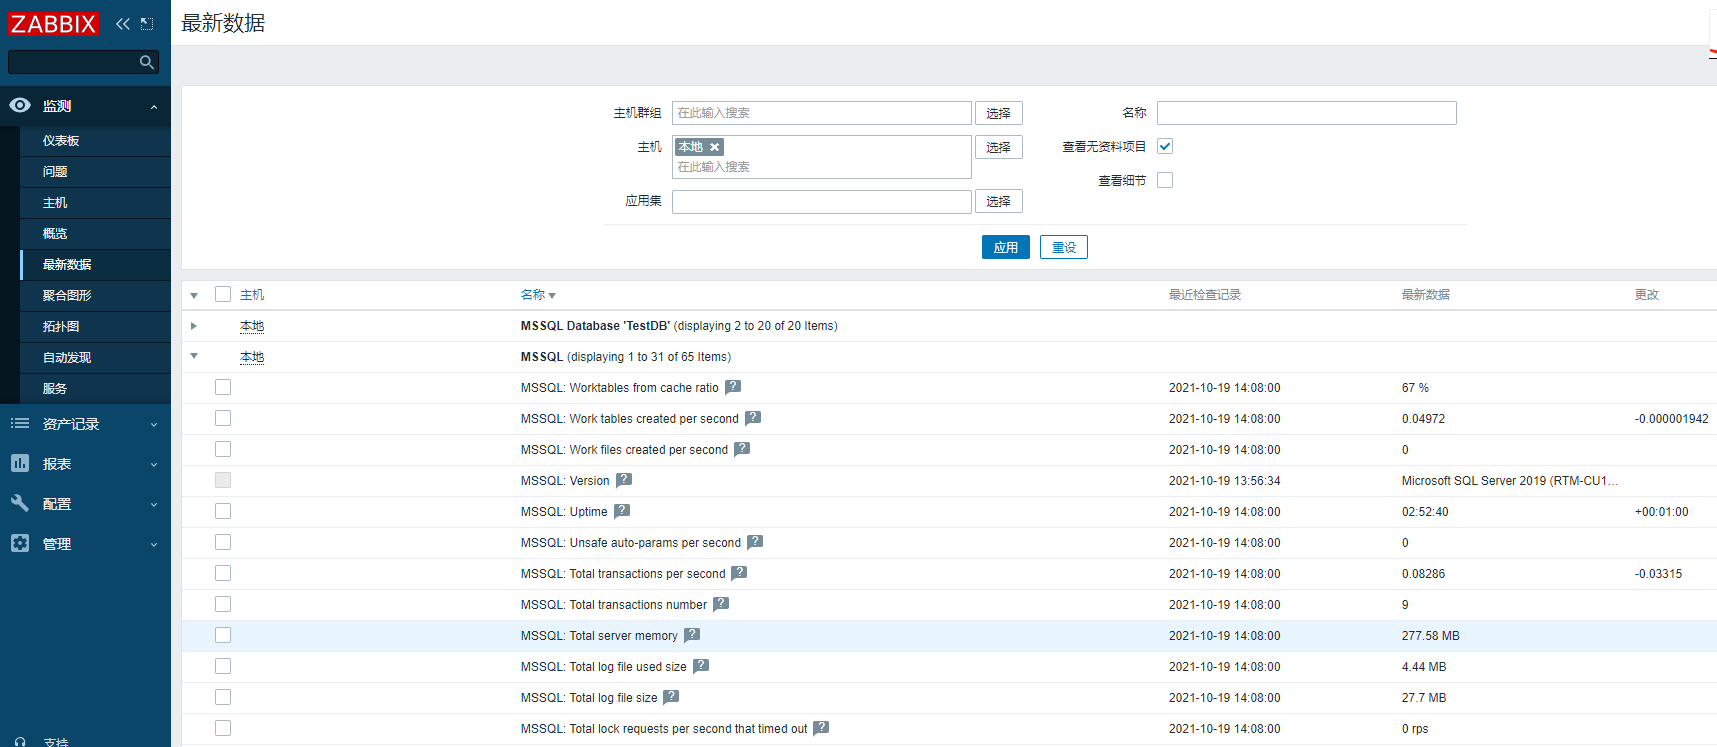This screenshot has height=747, width=1717.
Task: Open help icon for Worktables from cache ratio
Action: 733,387
